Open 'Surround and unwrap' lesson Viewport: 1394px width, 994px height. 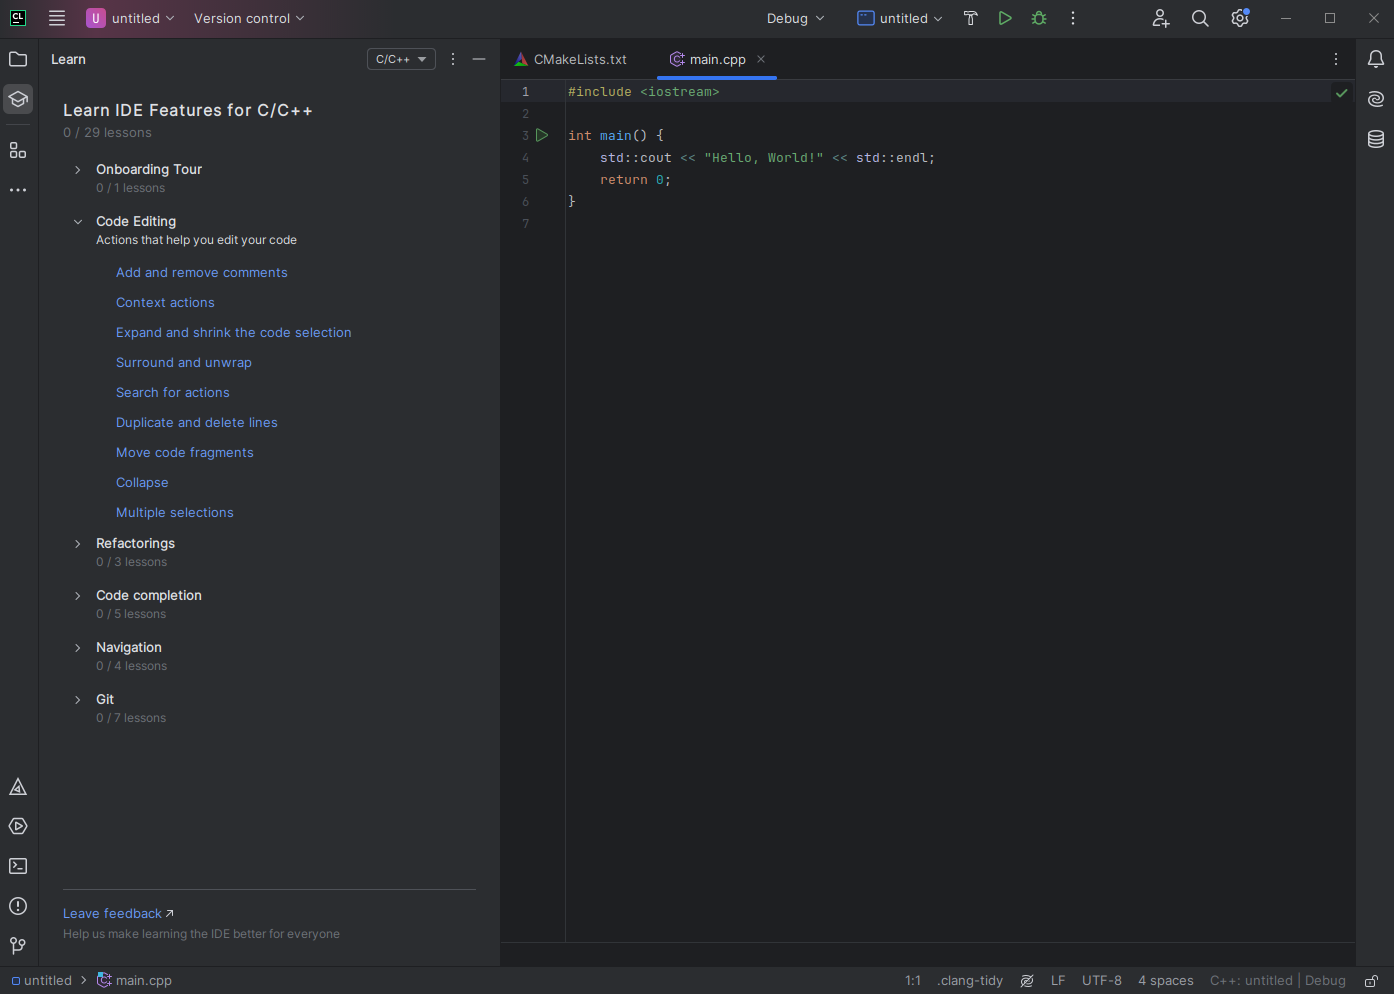pyautogui.click(x=184, y=362)
